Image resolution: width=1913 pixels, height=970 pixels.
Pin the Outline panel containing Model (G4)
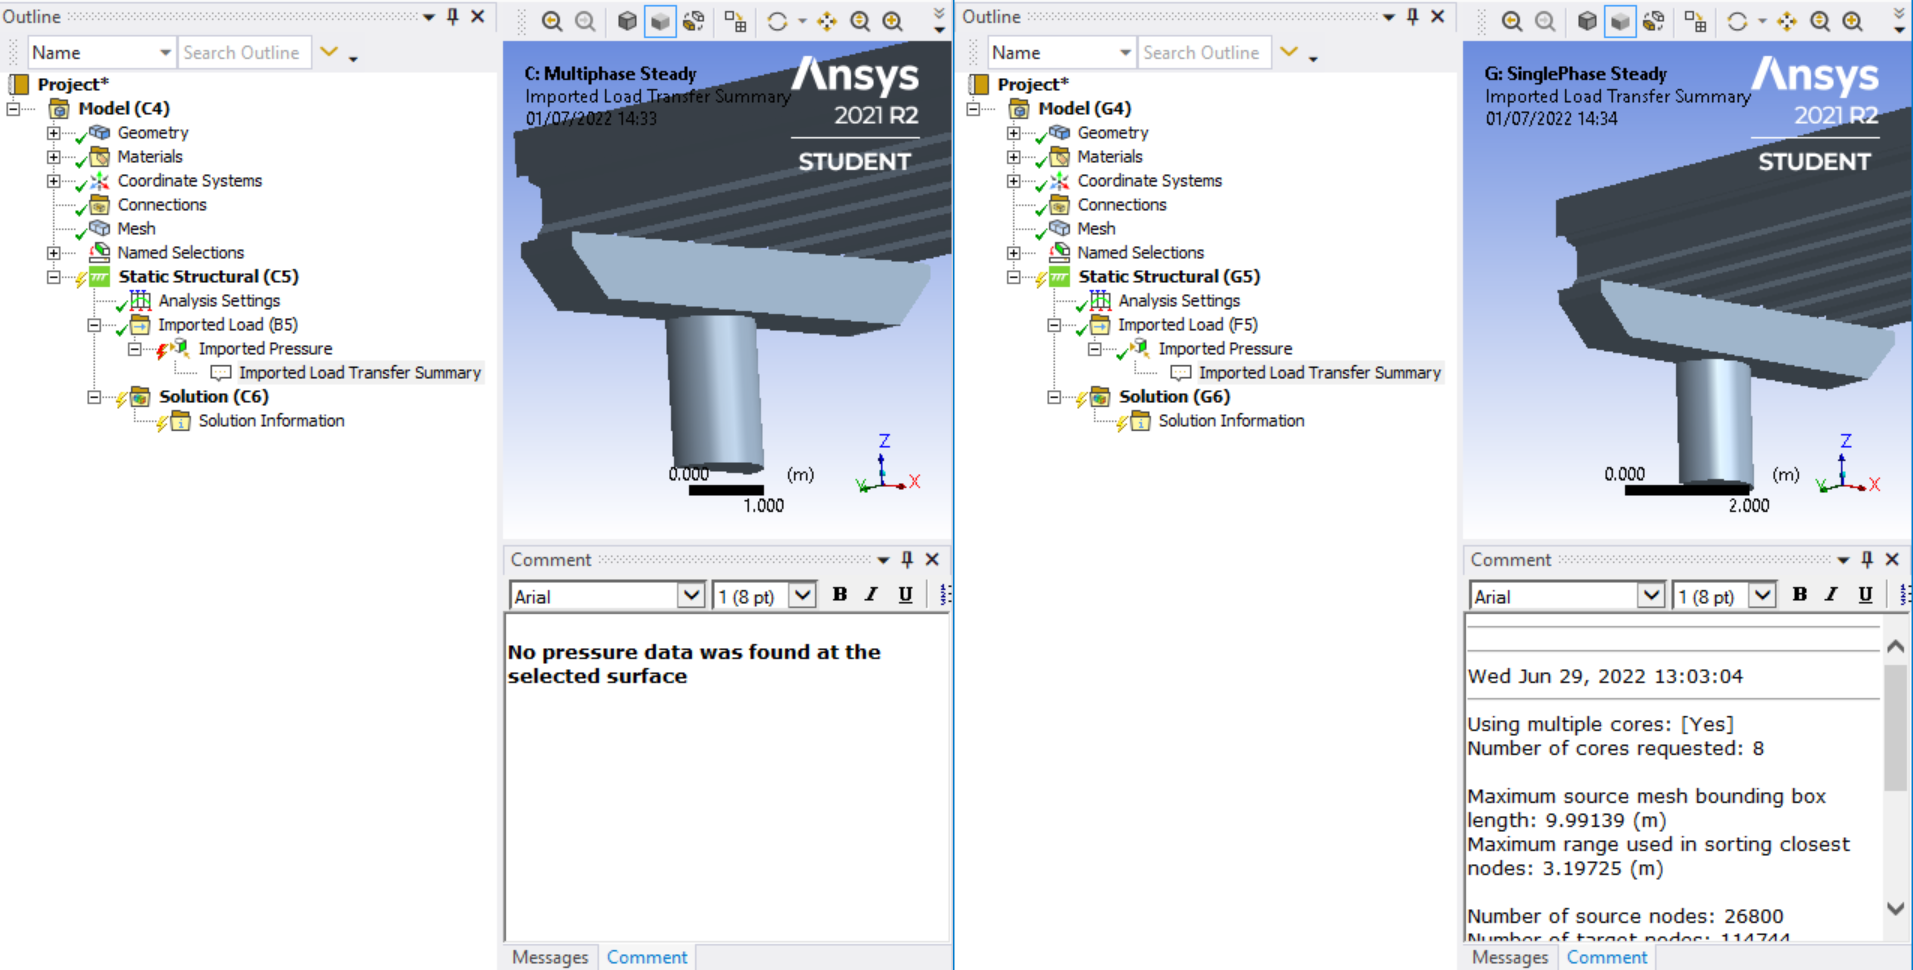coord(1412,16)
